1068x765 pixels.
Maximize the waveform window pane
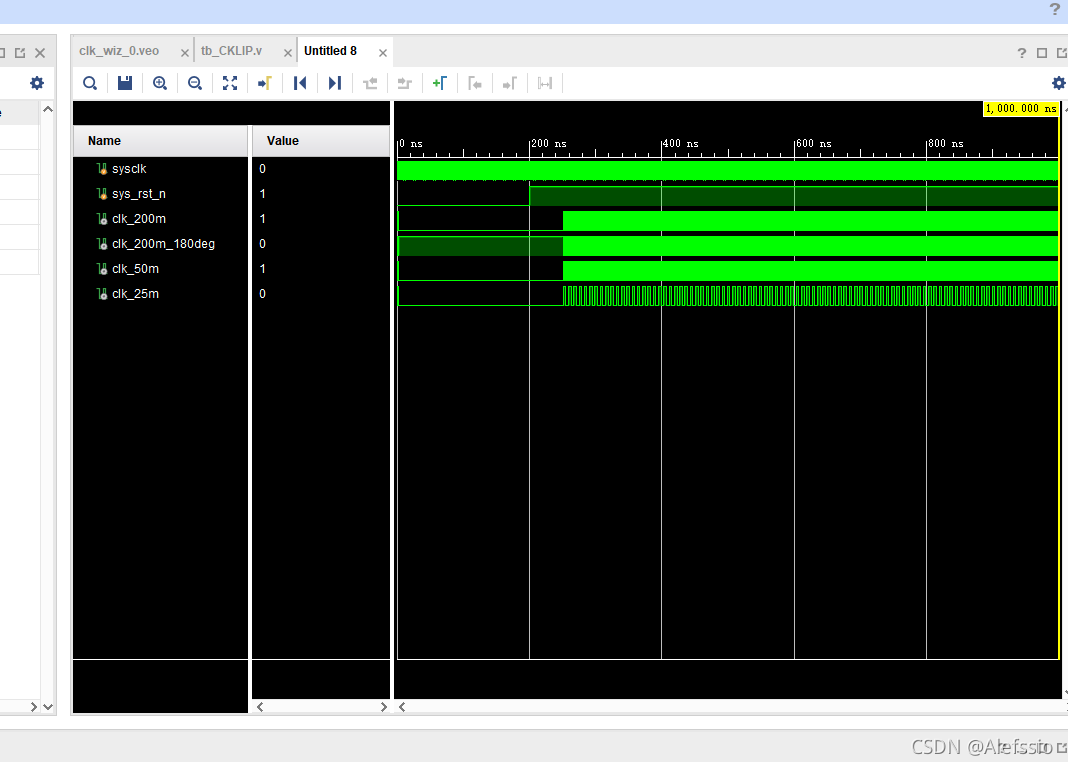pyautogui.click(x=1042, y=53)
